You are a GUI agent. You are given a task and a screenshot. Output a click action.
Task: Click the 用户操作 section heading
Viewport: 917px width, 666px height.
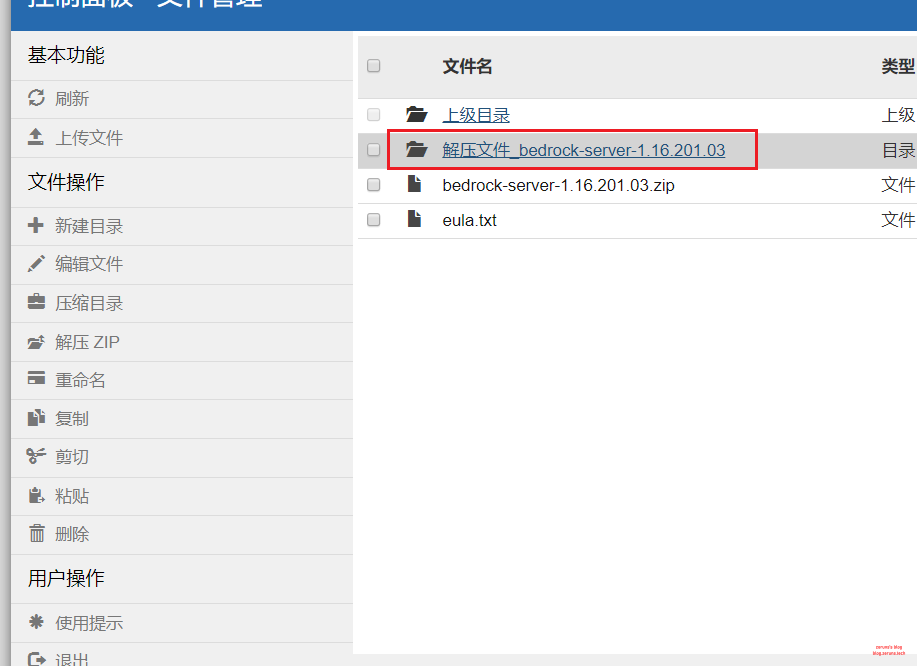(66, 578)
